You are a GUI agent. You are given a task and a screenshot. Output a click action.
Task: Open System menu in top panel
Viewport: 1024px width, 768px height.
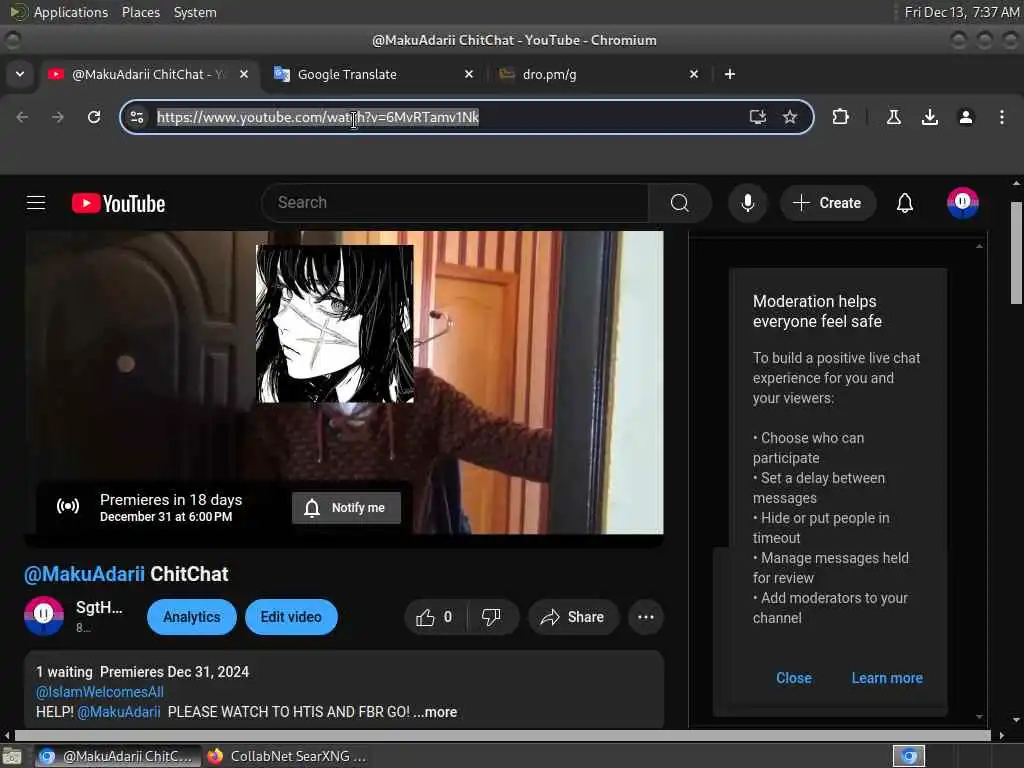[x=195, y=12]
